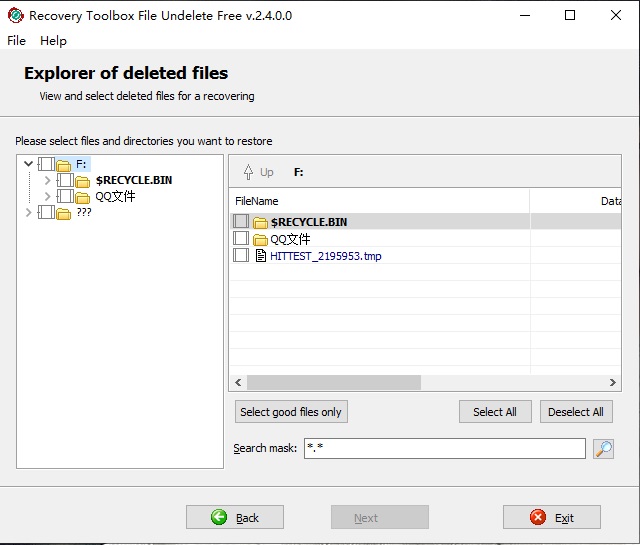640x545 pixels.
Task: Click the FileName column header
Action: point(380,201)
